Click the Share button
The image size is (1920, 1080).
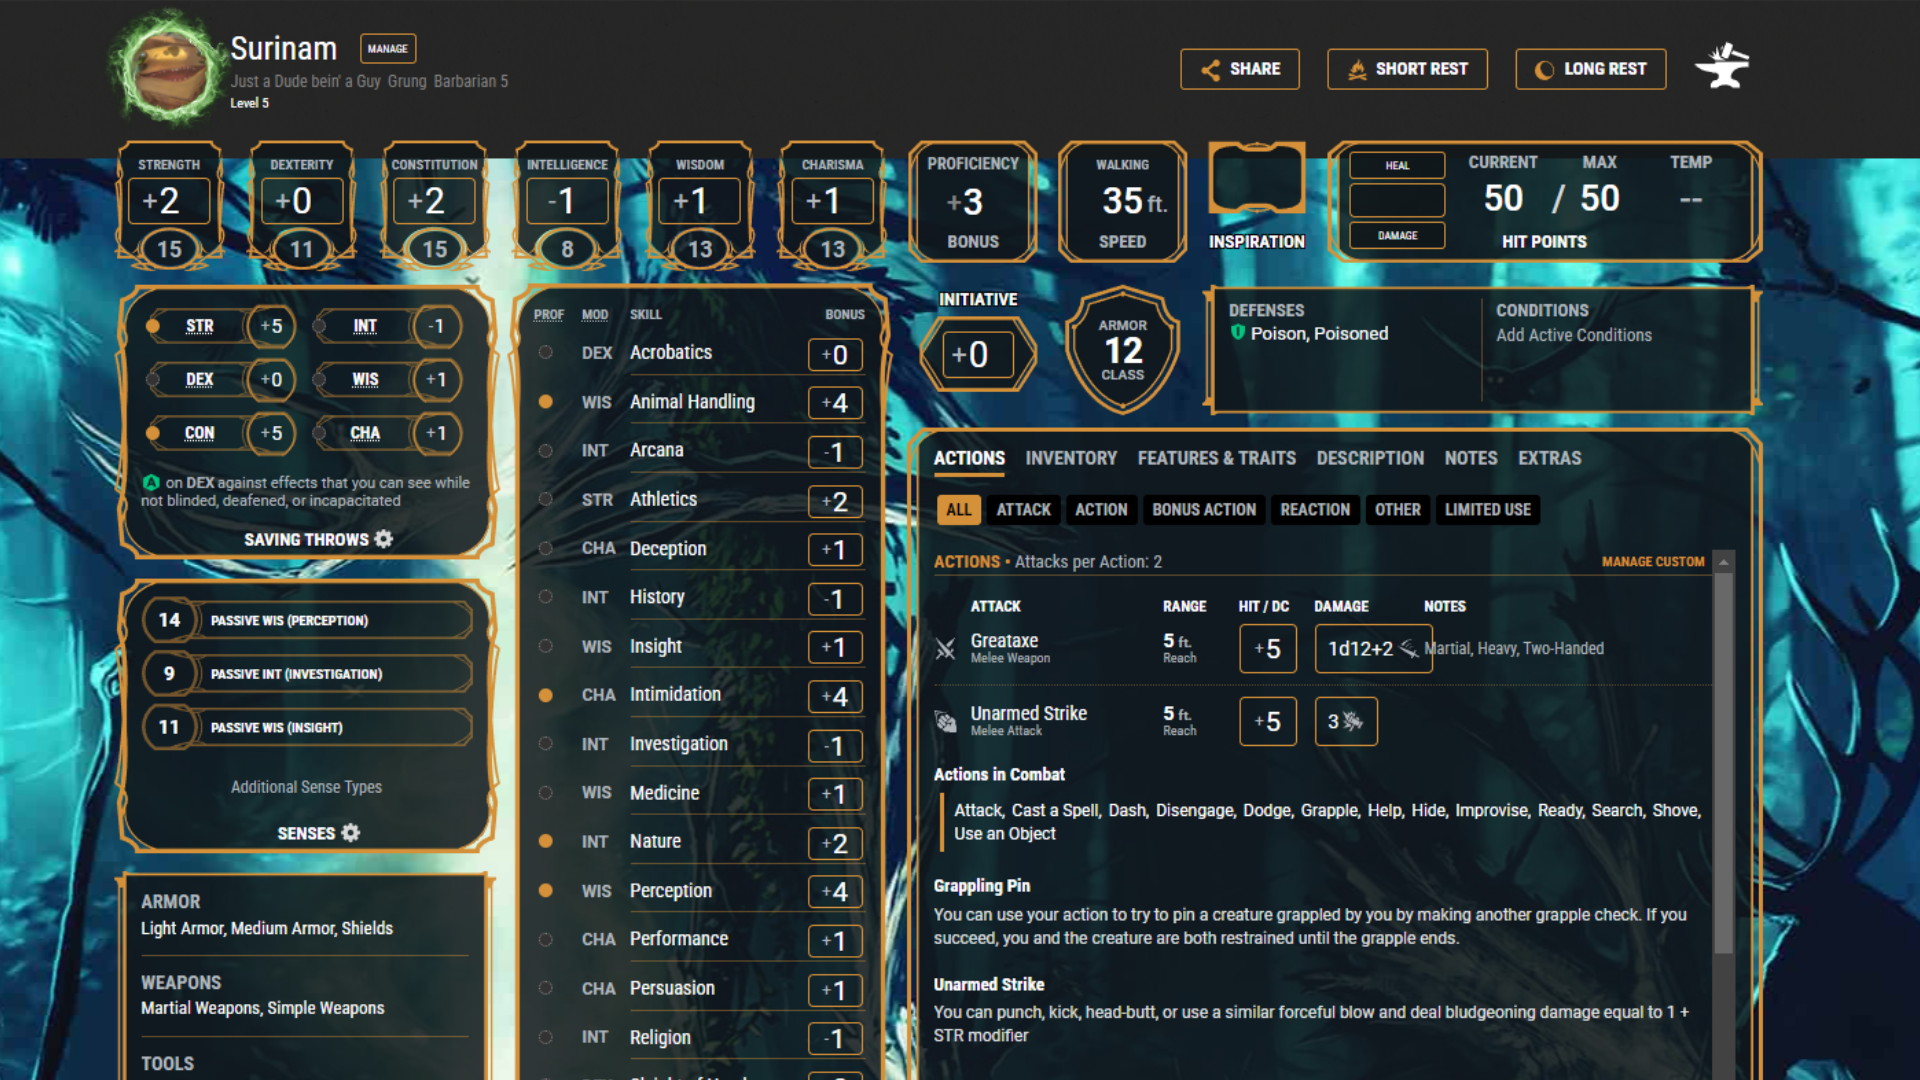point(1239,69)
